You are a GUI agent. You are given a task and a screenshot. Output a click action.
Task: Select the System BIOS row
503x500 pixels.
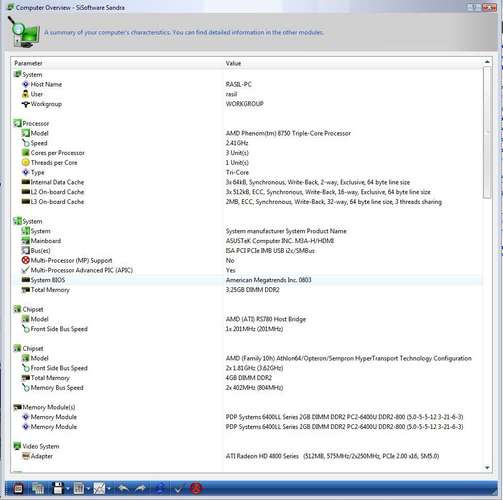247,280
